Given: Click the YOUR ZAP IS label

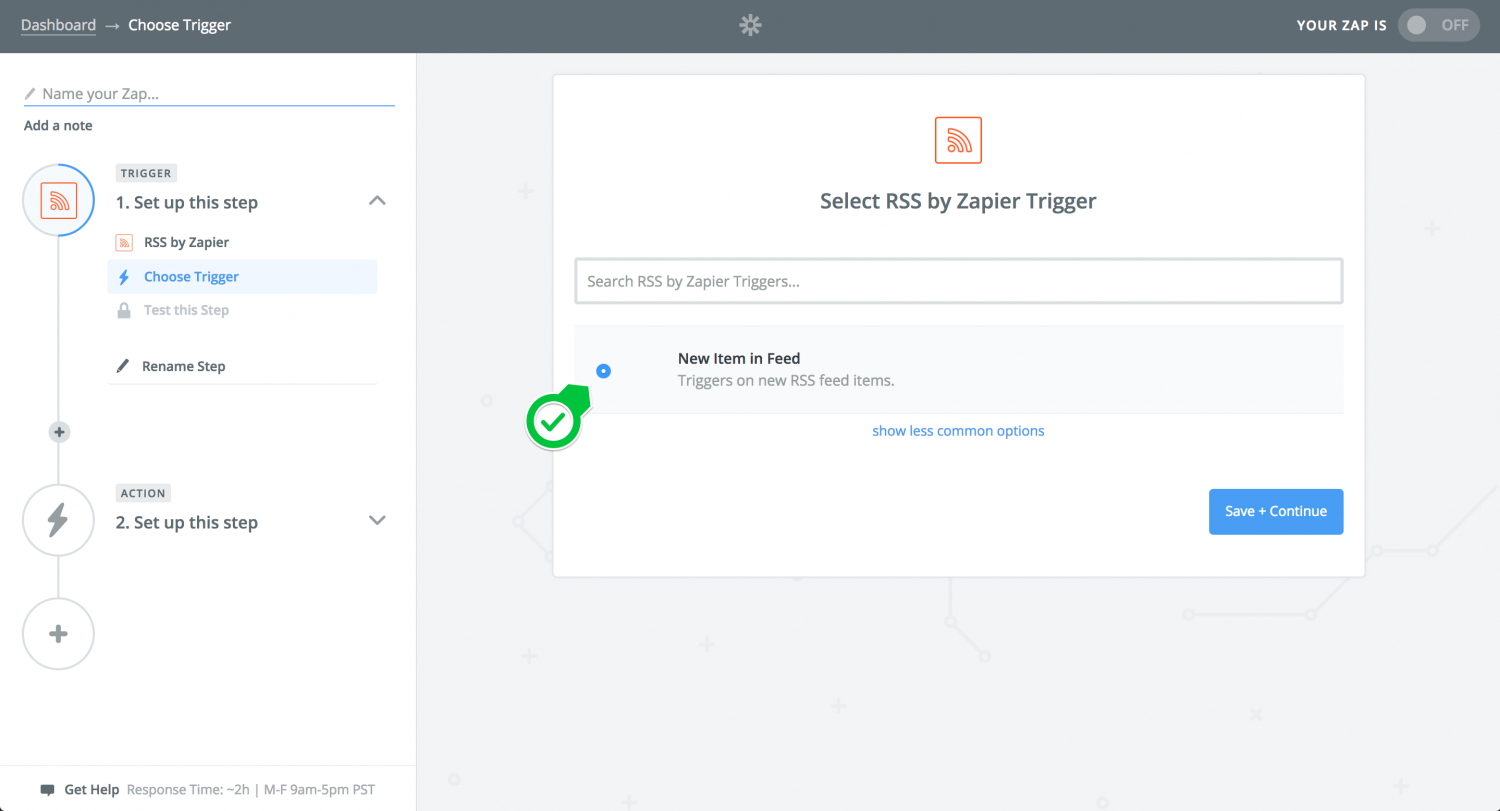Looking at the screenshot, I should click(1341, 26).
